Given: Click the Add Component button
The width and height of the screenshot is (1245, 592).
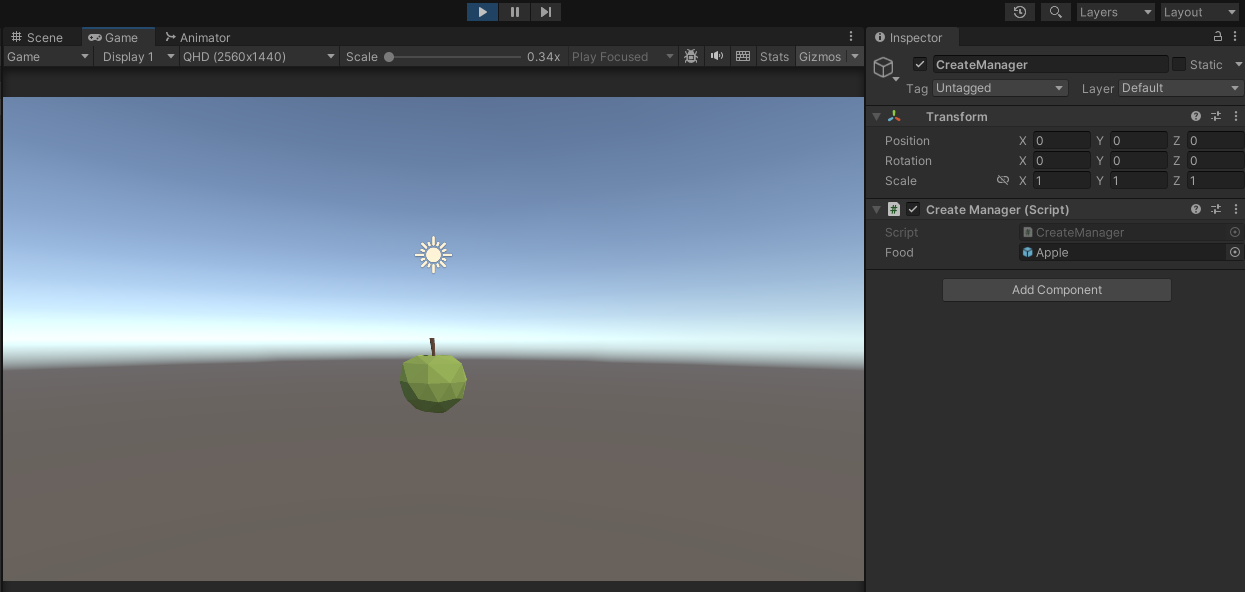Looking at the screenshot, I should pos(1056,290).
